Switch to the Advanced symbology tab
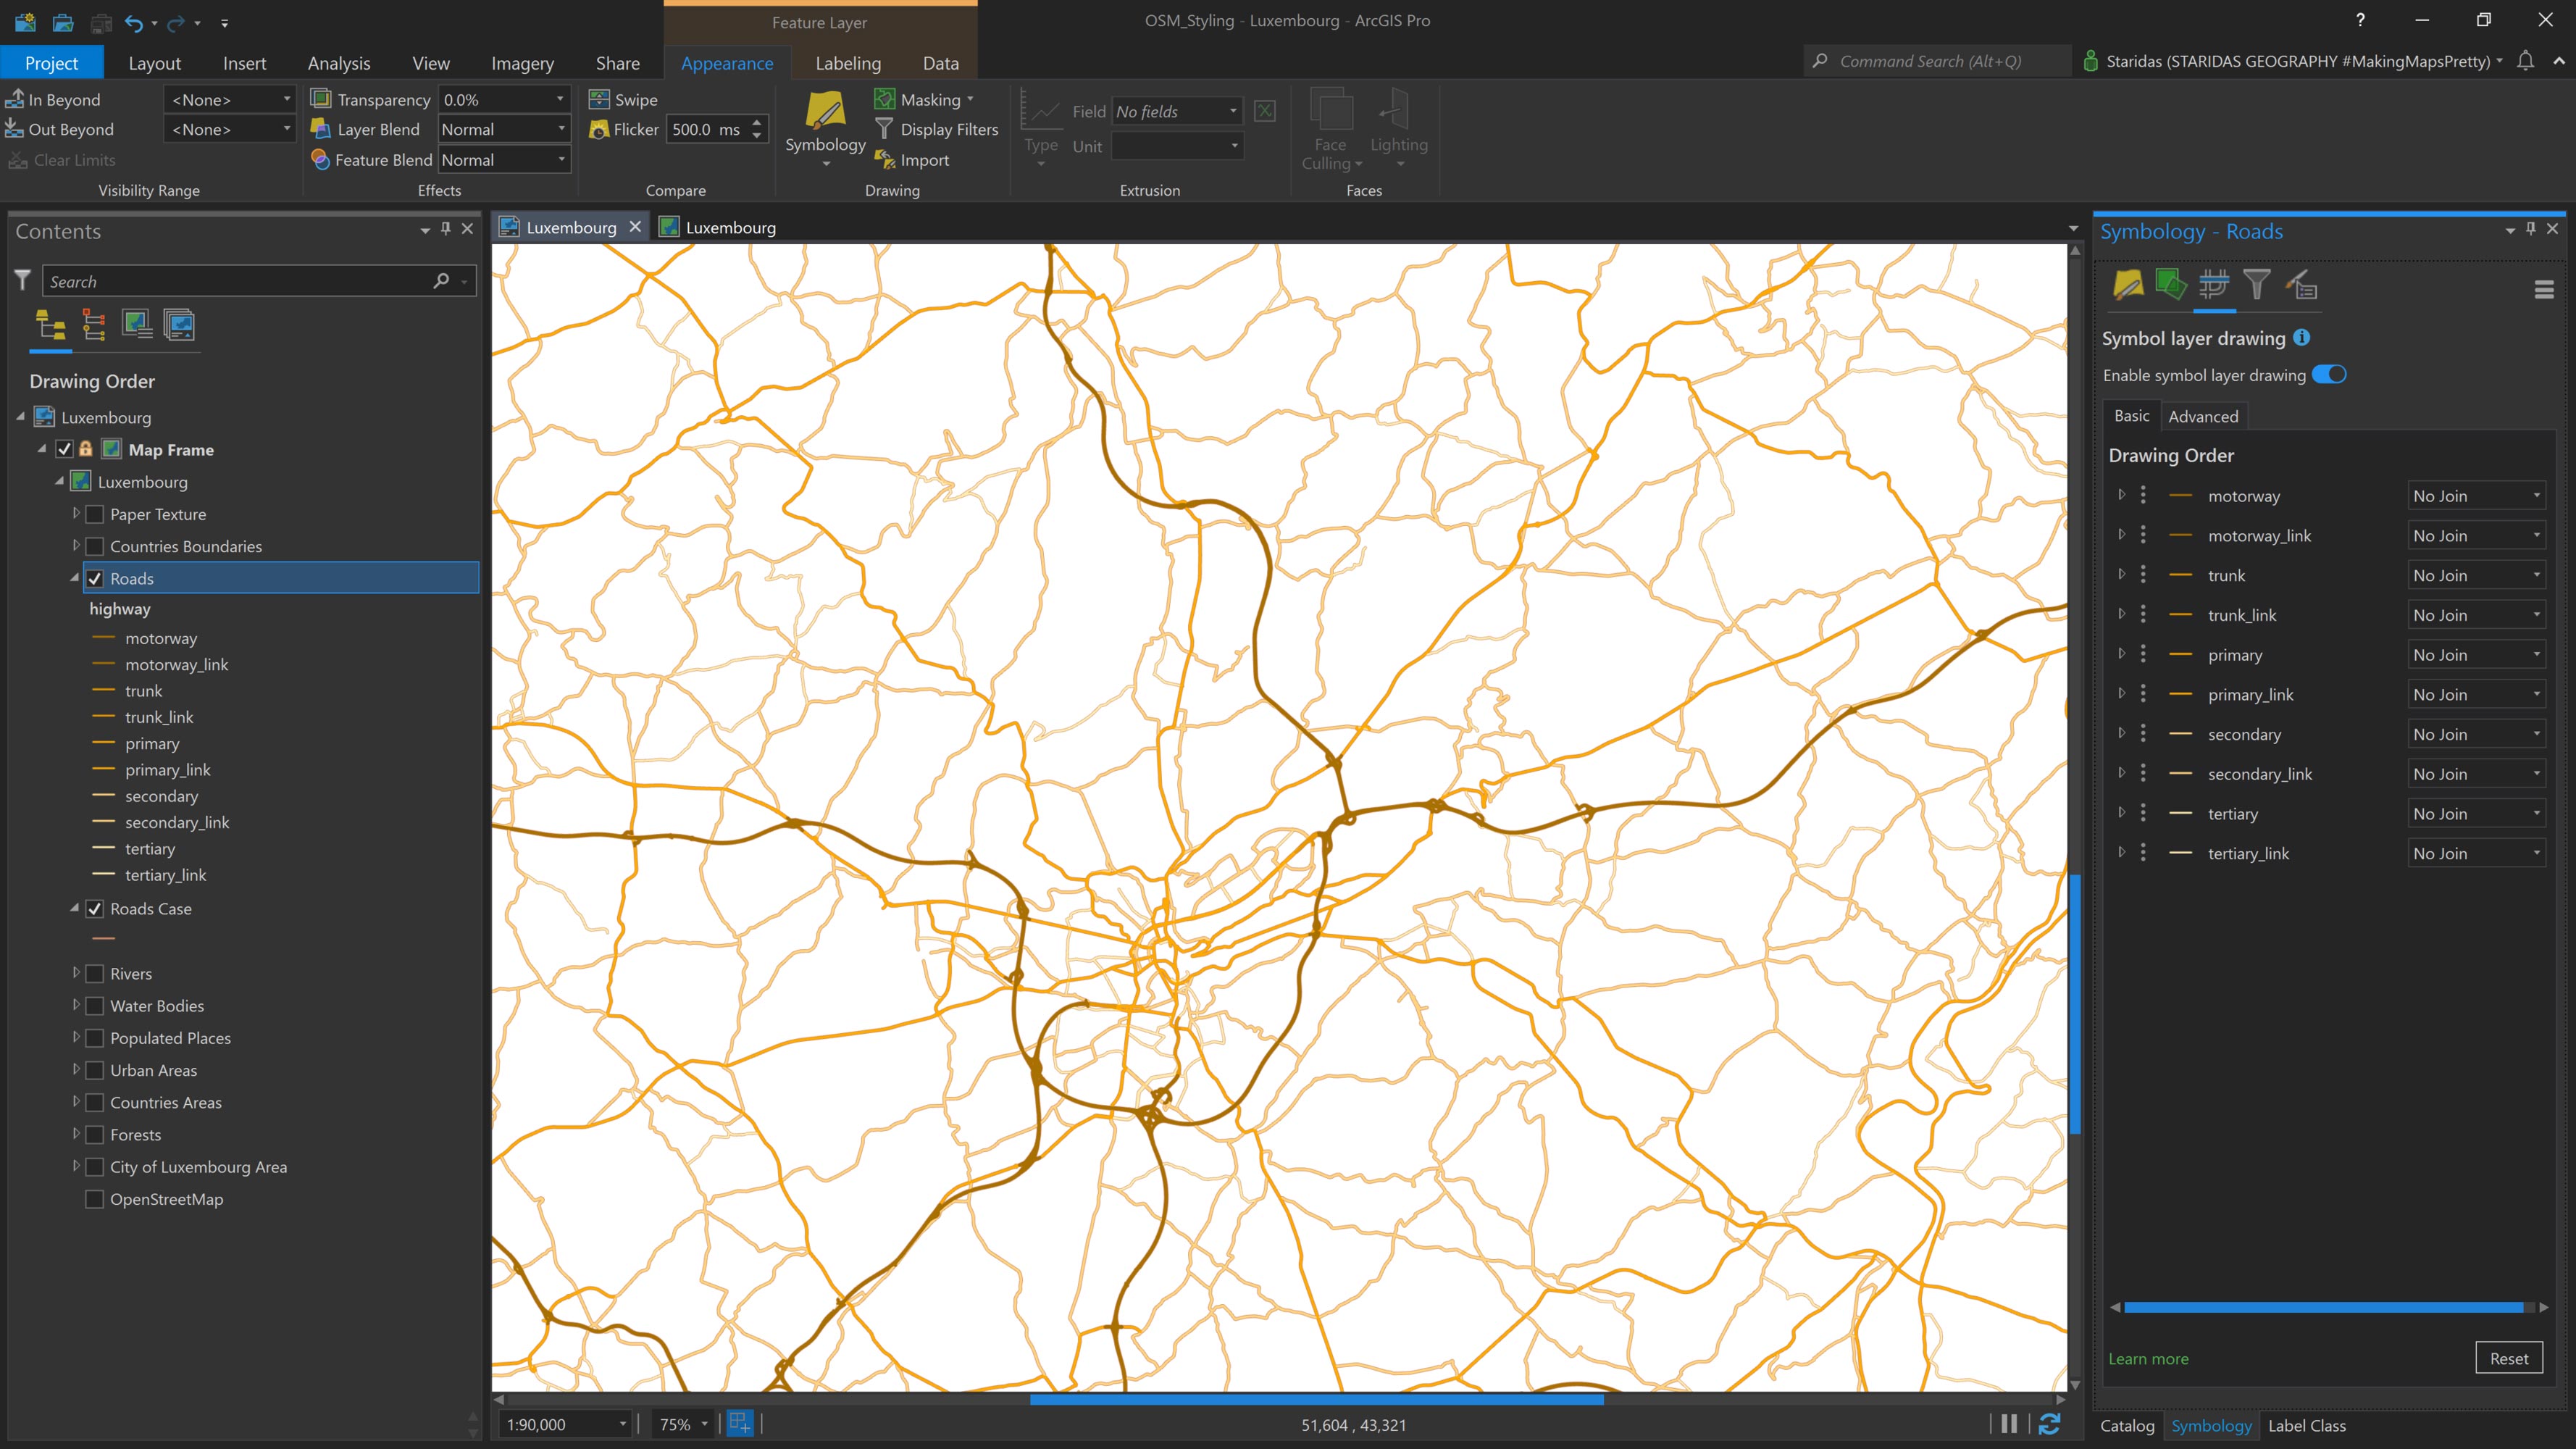The height and width of the screenshot is (1449, 2576). pos(2204,415)
